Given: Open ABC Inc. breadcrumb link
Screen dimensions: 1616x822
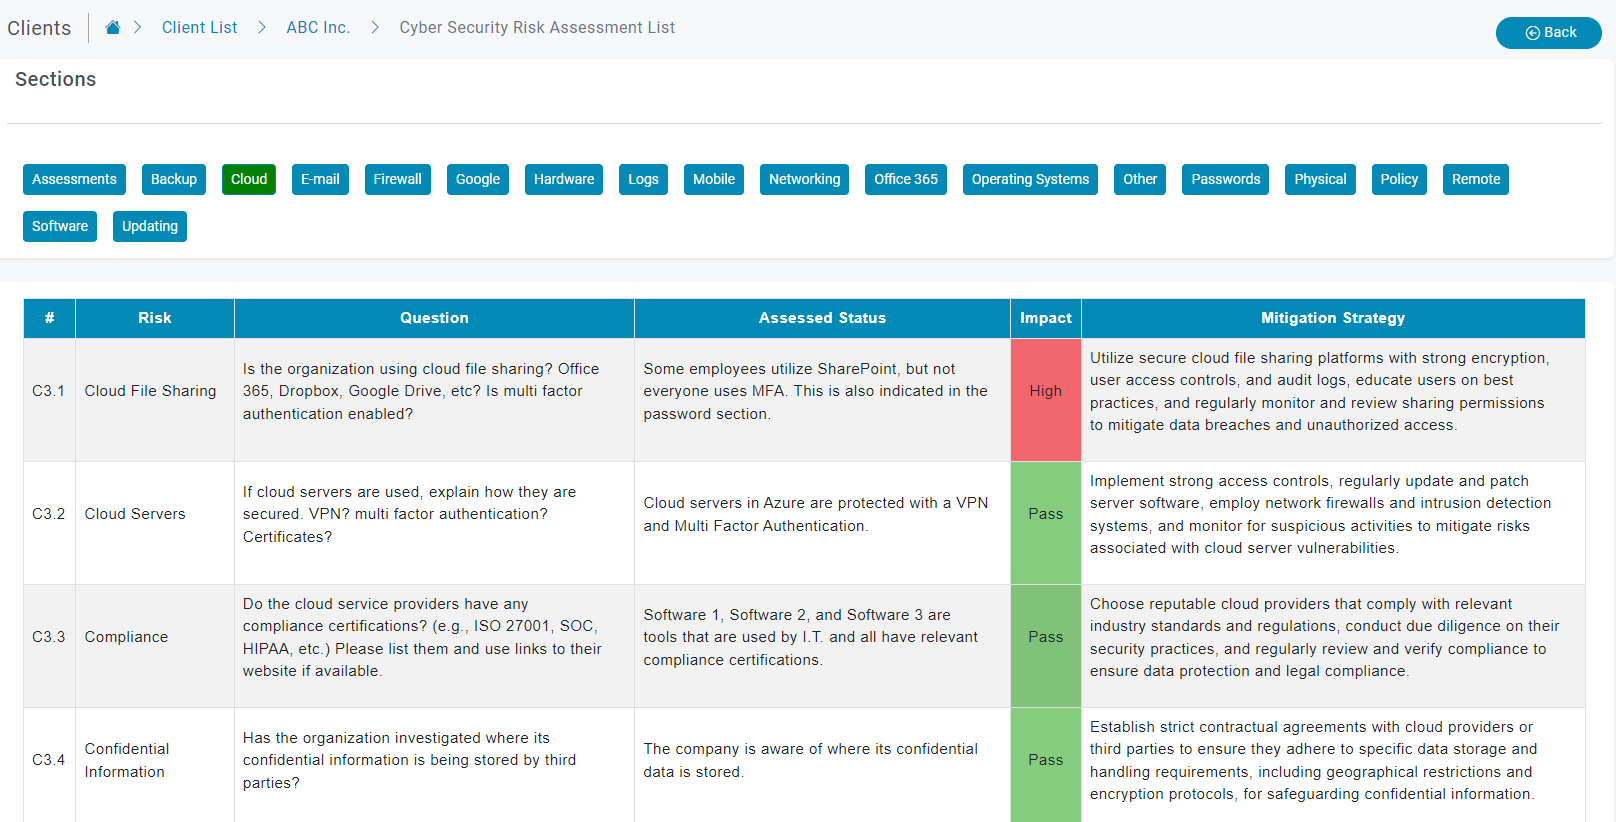Looking at the screenshot, I should pyautogui.click(x=318, y=28).
